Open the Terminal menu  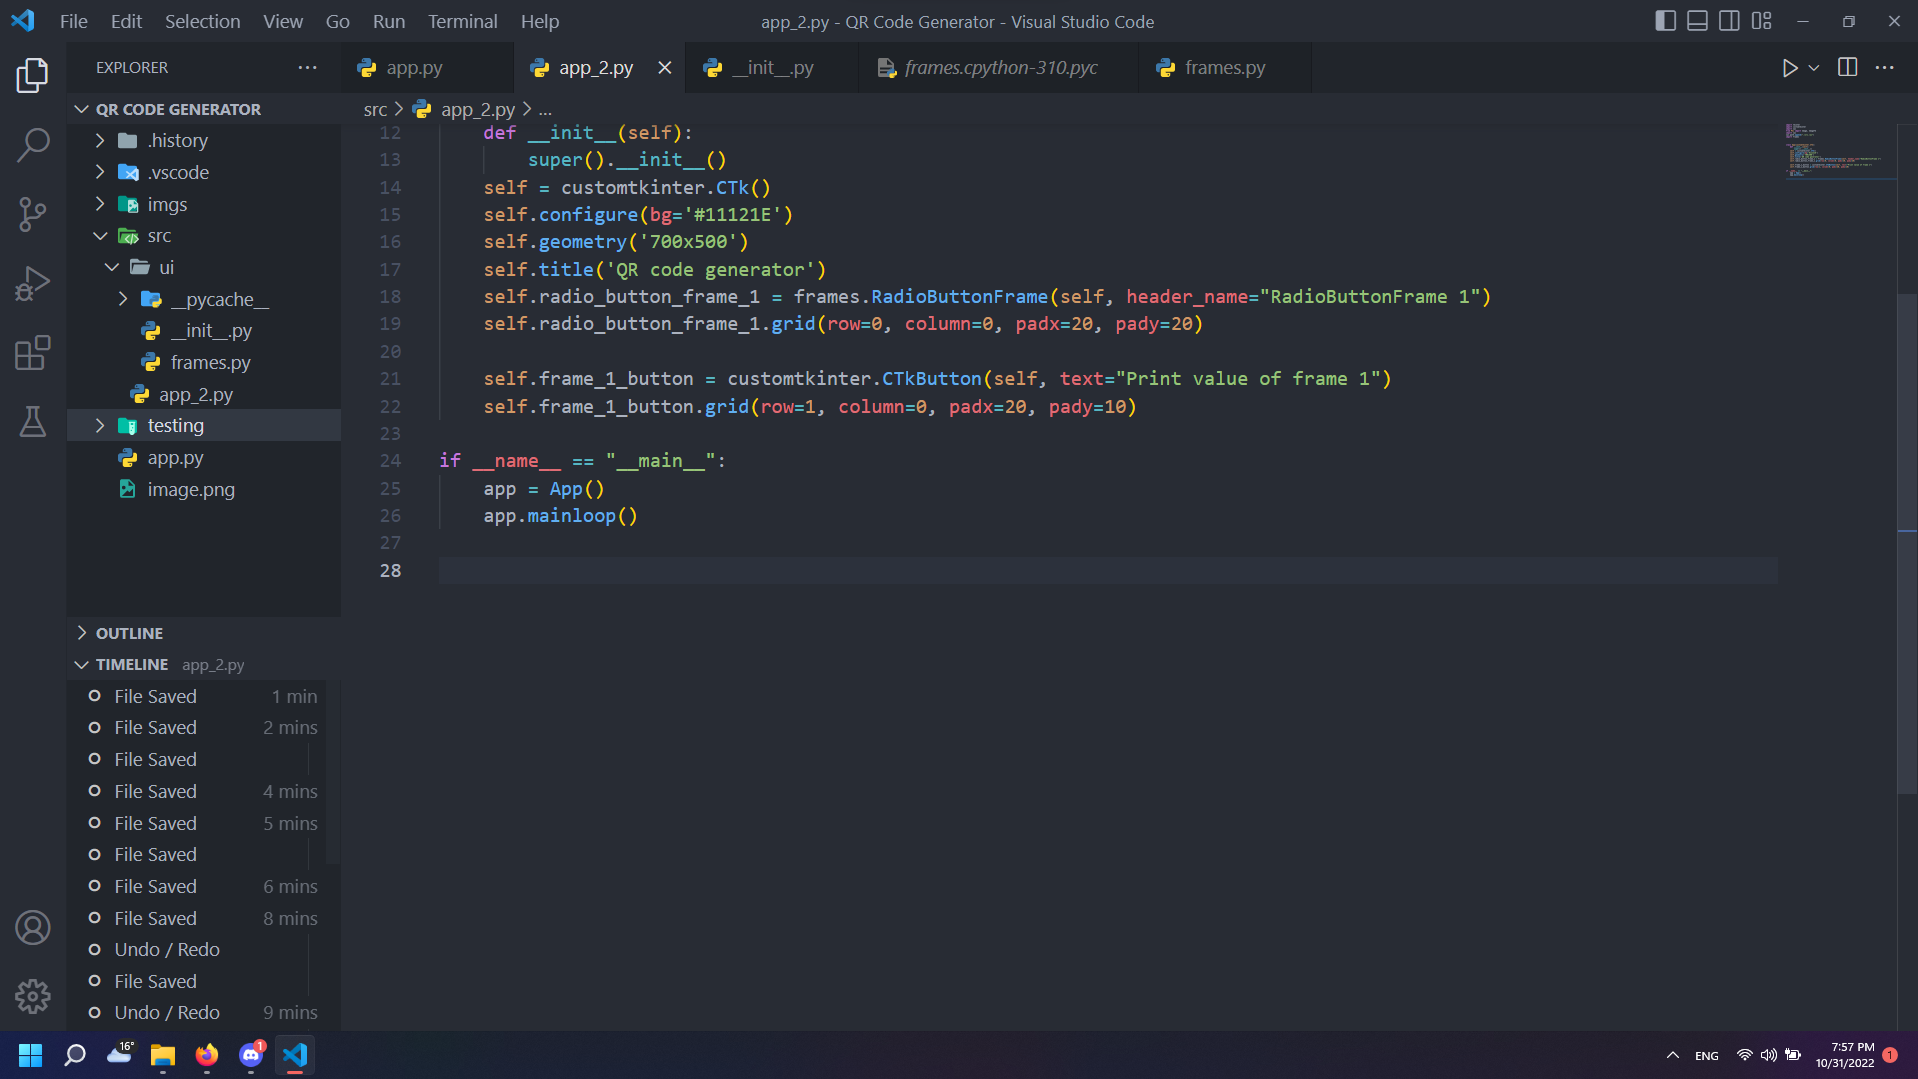[462, 21]
